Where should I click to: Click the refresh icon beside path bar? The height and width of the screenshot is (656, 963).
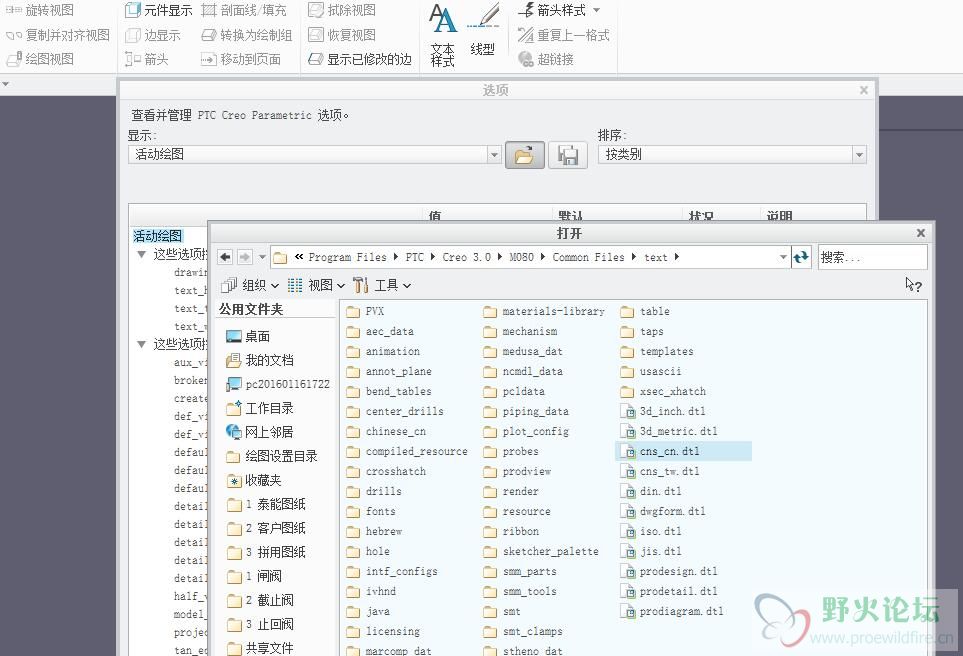click(x=801, y=257)
